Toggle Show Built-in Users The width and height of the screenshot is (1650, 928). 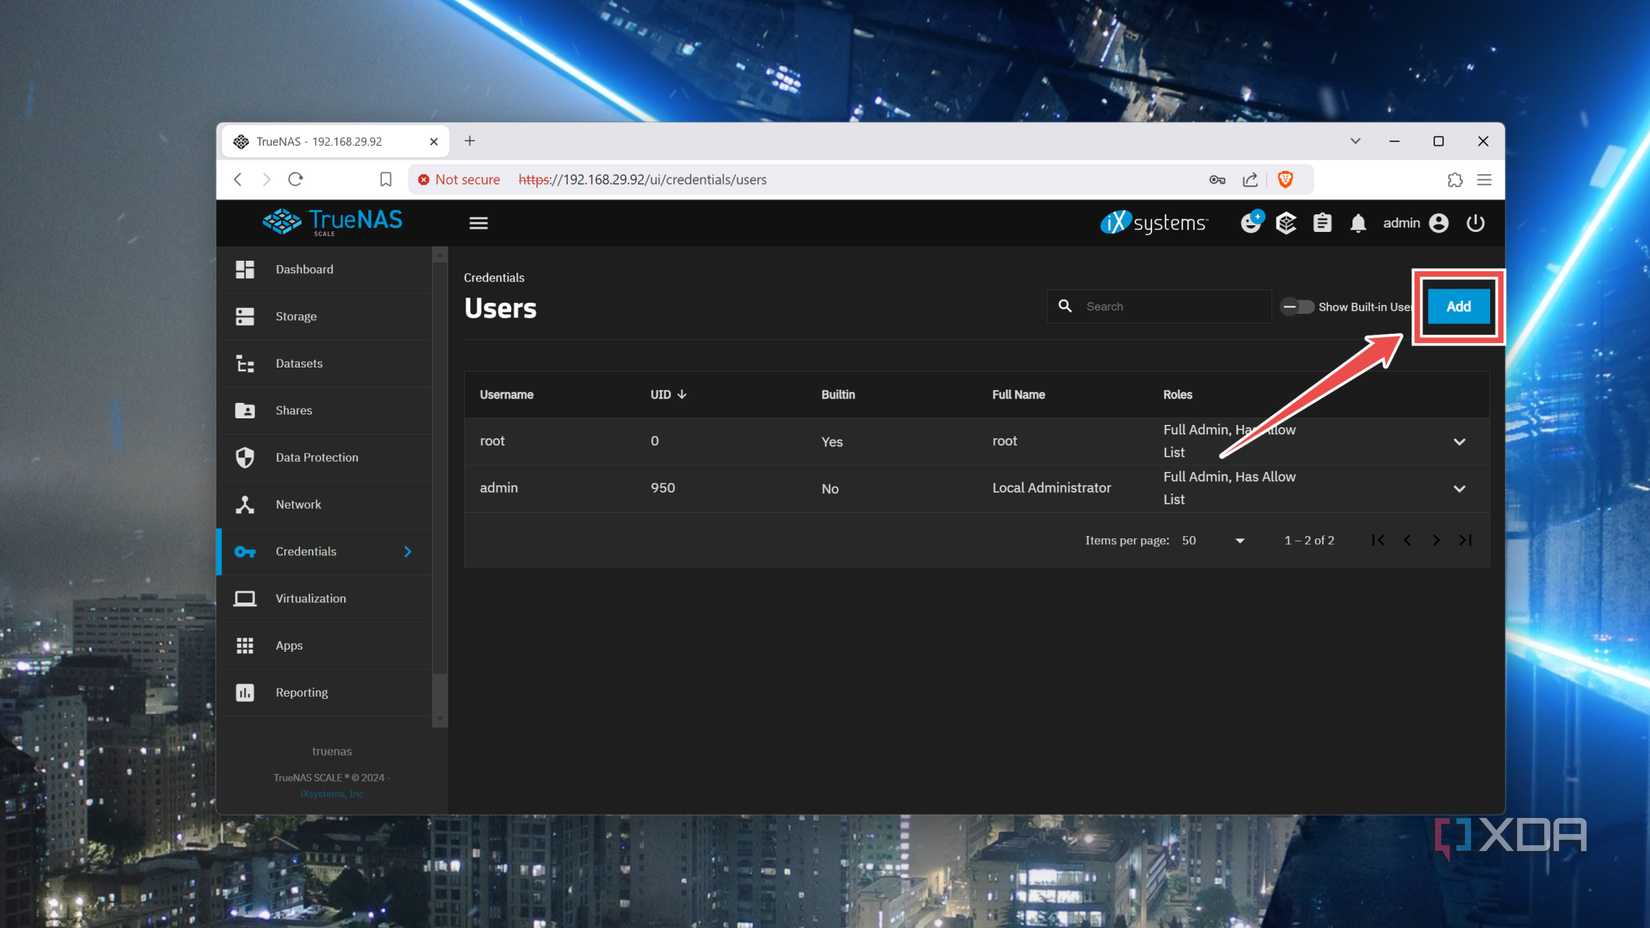(x=1297, y=307)
